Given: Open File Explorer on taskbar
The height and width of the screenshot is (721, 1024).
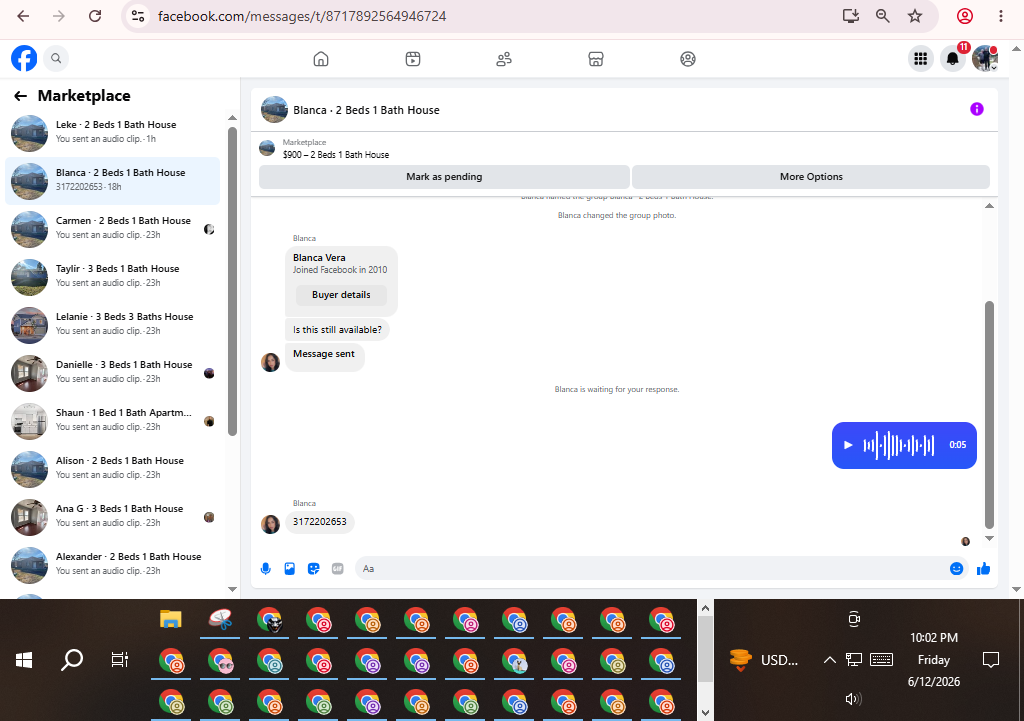Looking at the screenshot, I should coord(170,618).
